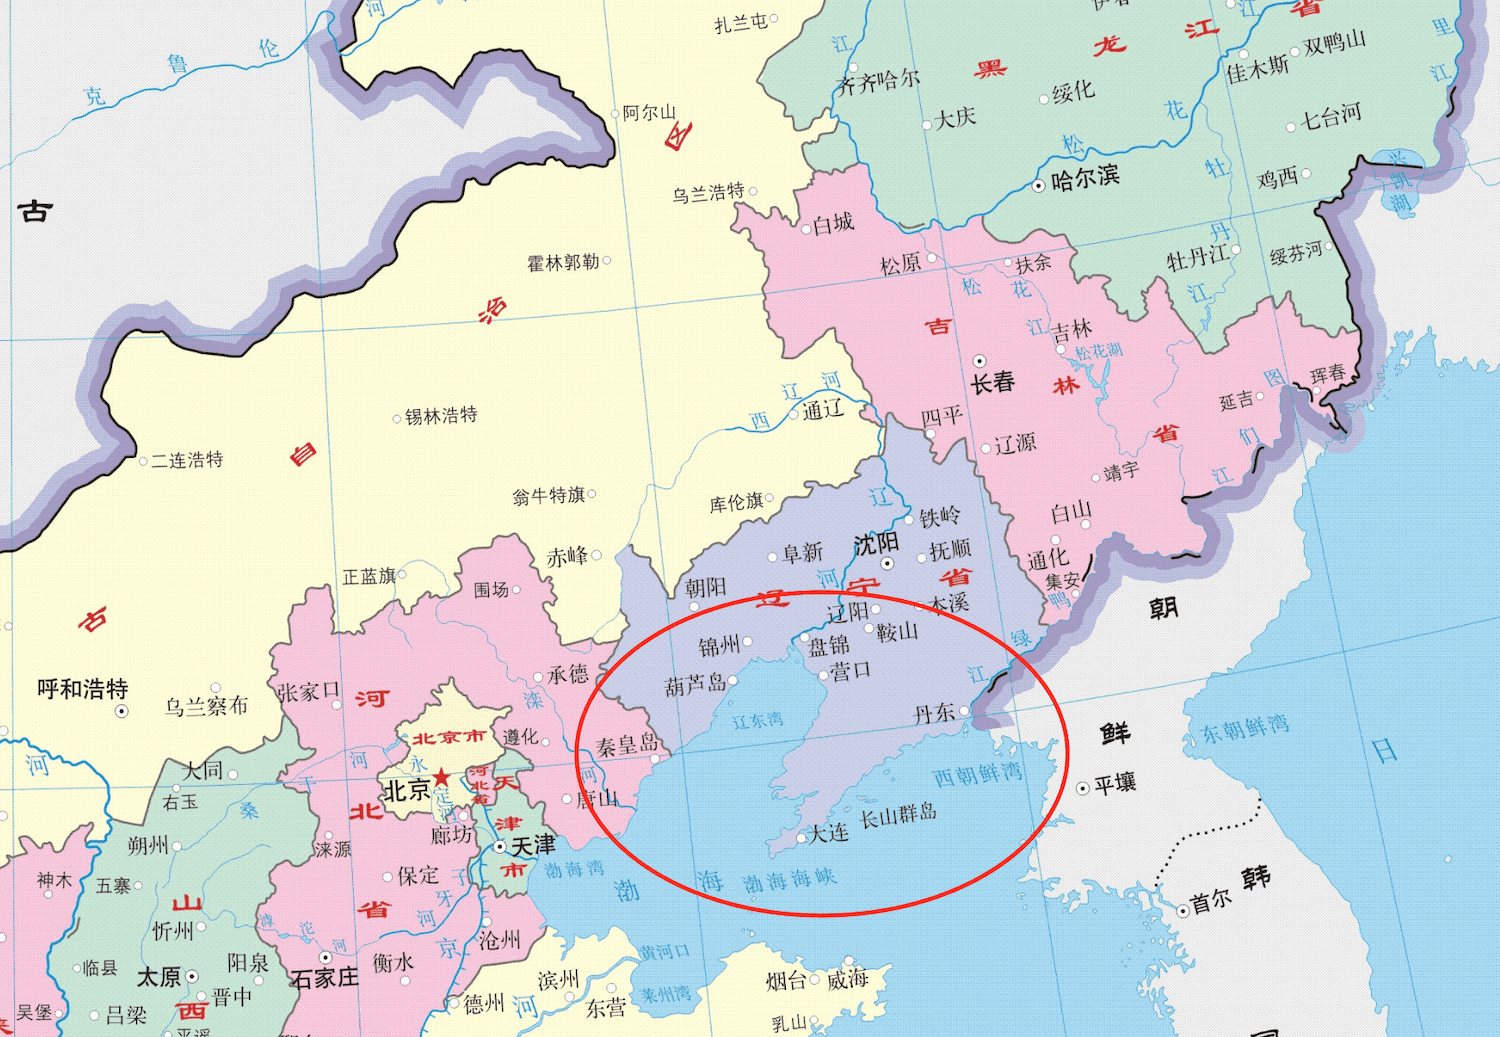Select the 阜新 city label

click(x=803, y=553)
